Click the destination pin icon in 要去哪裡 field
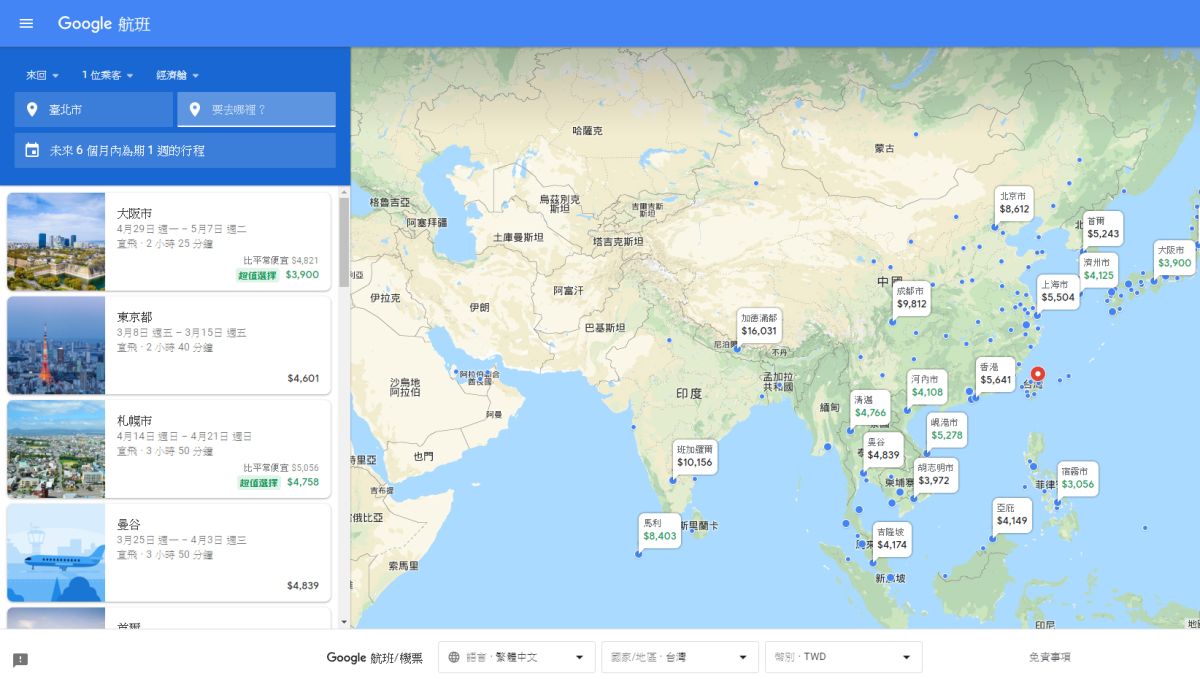Viewport: 1200px width, 679px height. coord(196,109)
